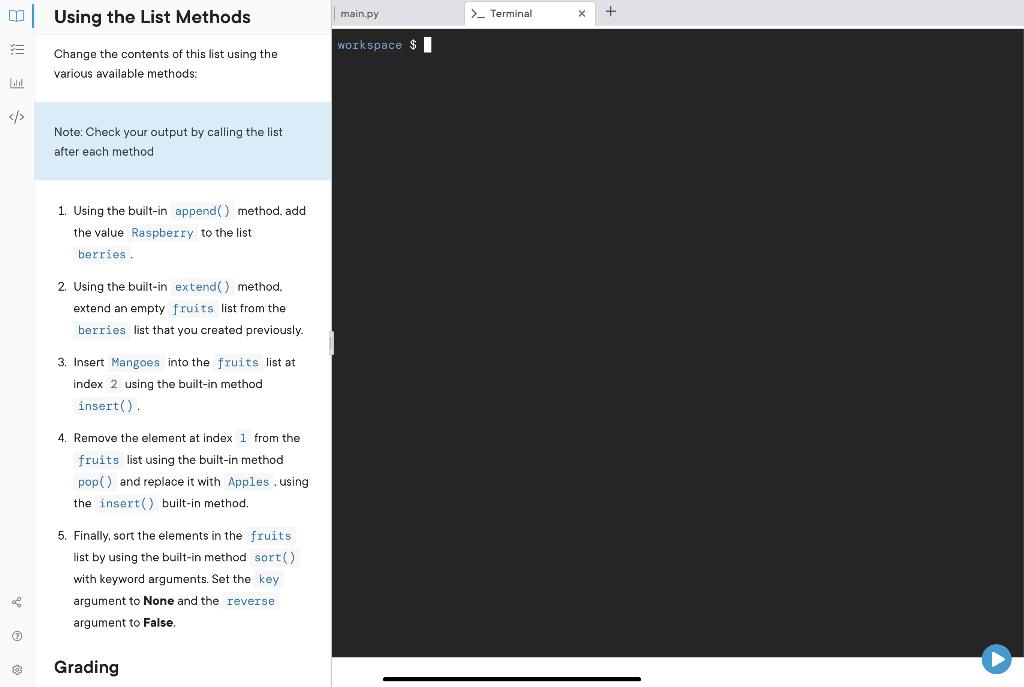Viewport: 1024px width, 687px height.
Task: Open the settings gear icon
Action: (x=16, y=668)
